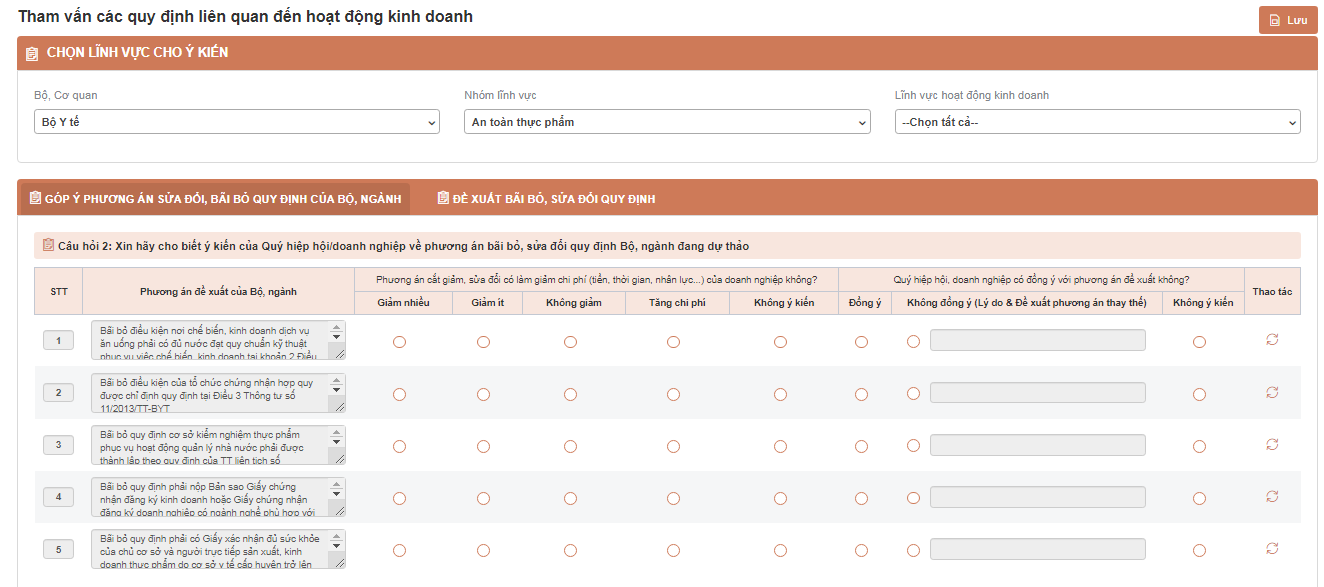This screenshot has height=587, width=1324.
Task: Open Lĩnh vực hoạt động kinh doanh dropdown
Action: [1098, 122]
